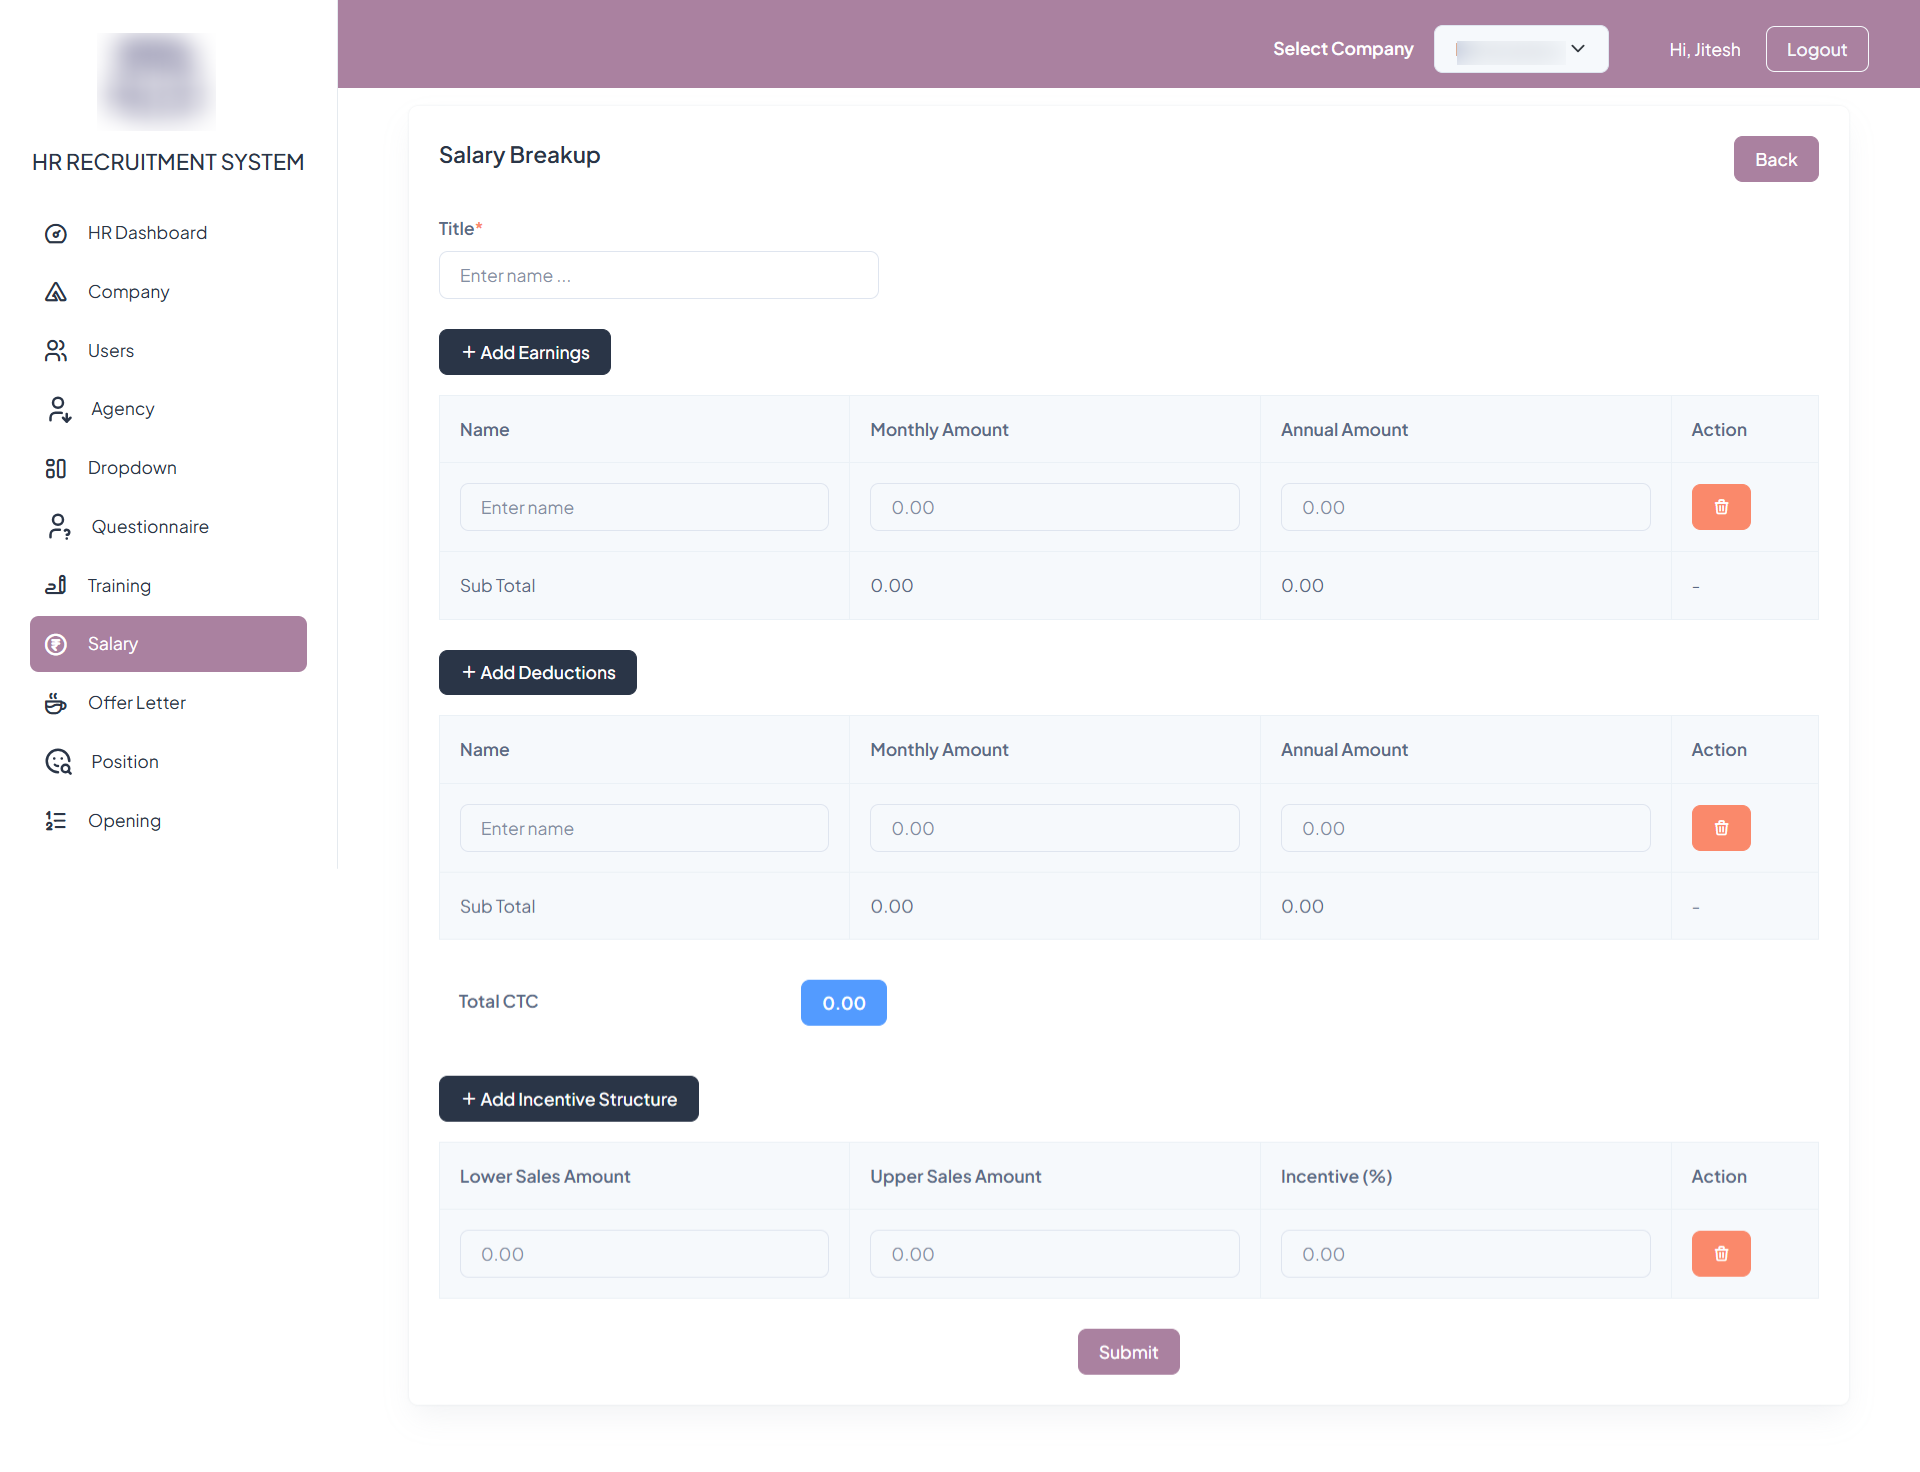Click Add Incentive Structure button
The height and width of the screenshot is (1472, 1920).
pyautogui.click(x=569, y=1099)
